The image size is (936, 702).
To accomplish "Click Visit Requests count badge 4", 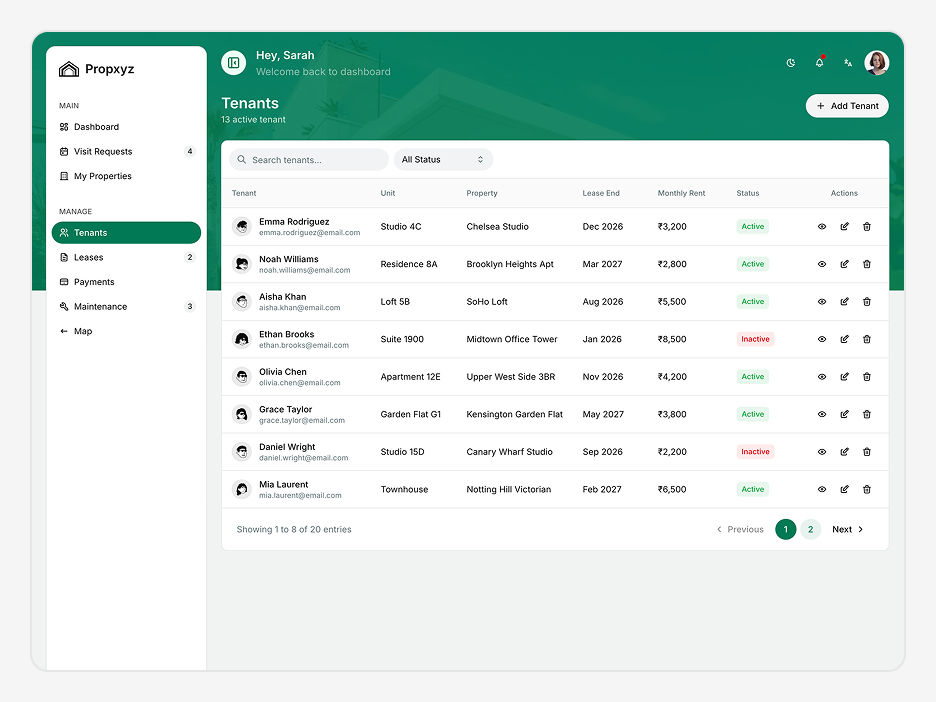I will click(x=190, y=151).
